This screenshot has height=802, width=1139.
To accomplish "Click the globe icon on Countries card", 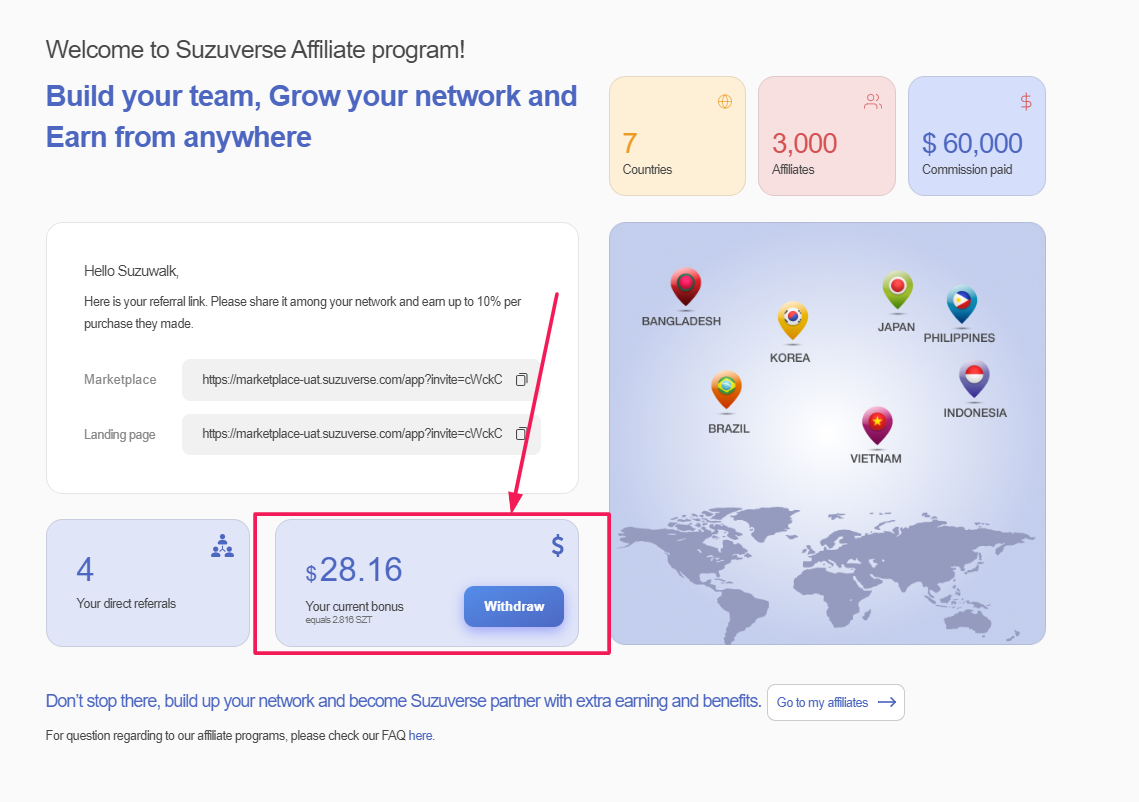I will coord(725,101).
